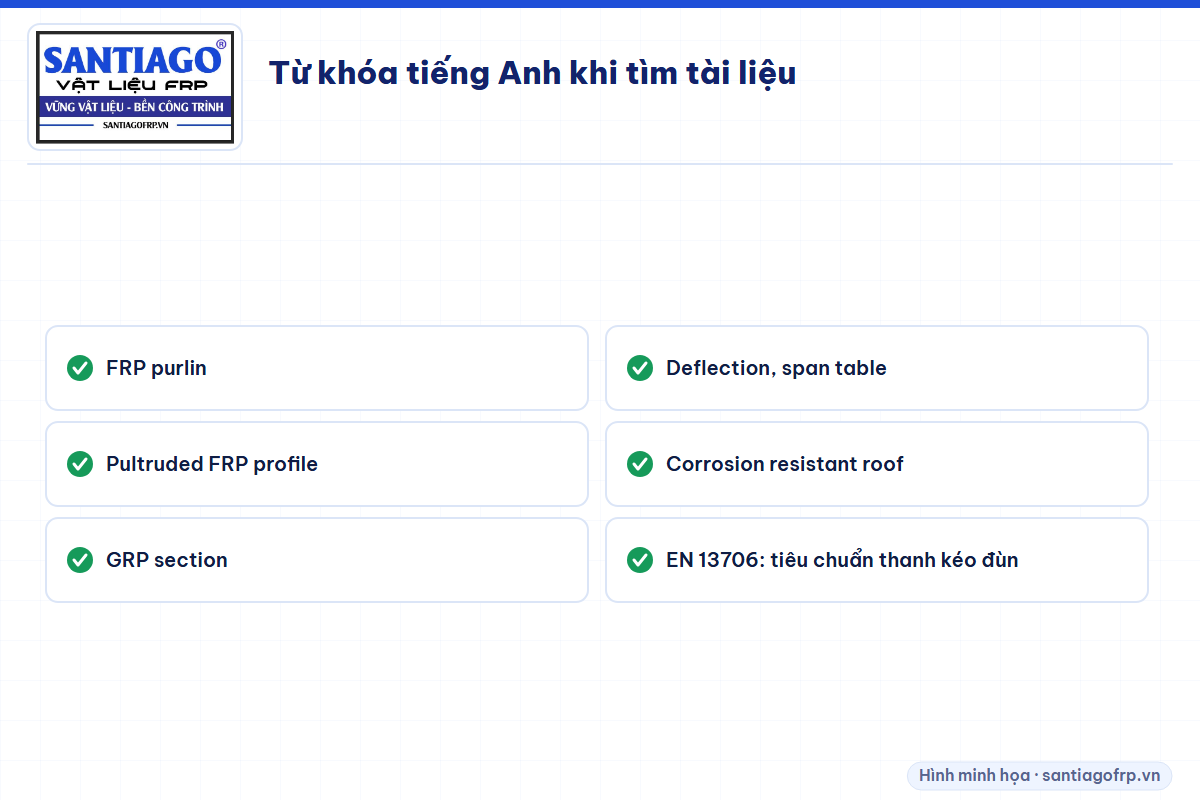The image size is (1200, 800).
Task: Select the 'Corrosion resistant roof' text
Action: (x=785, y=464)
